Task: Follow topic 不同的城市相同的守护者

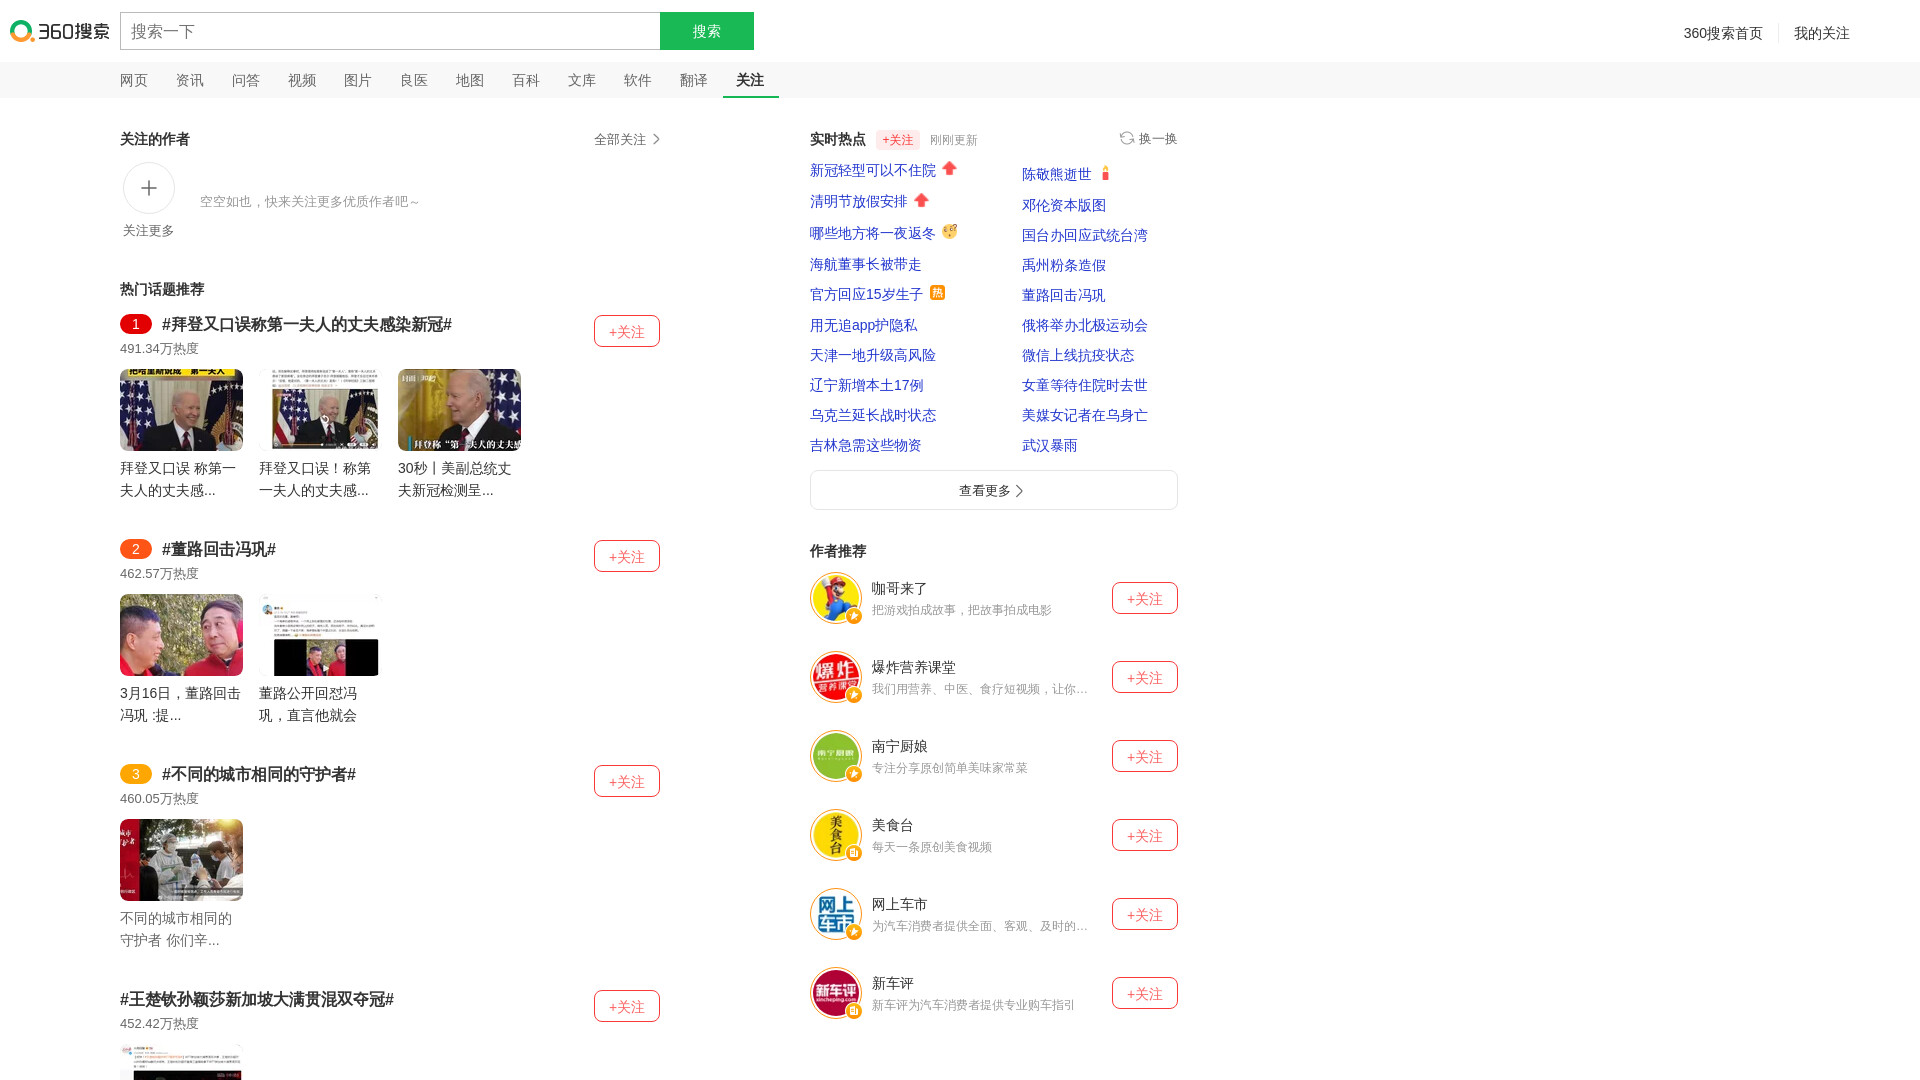Action: (x=627, y=781)
